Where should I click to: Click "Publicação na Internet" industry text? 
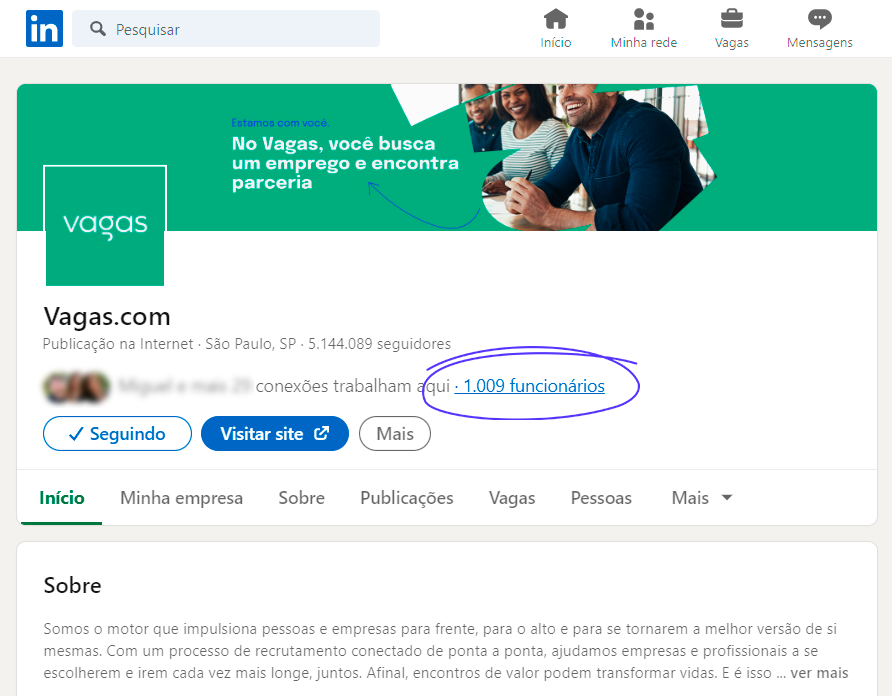118,344
